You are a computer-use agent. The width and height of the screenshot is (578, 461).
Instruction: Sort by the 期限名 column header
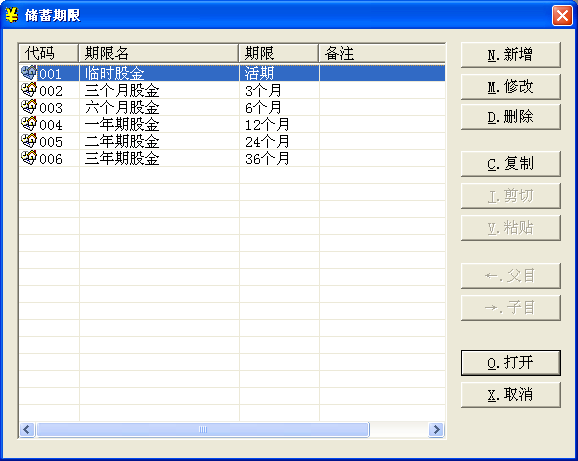pos(159,53)
